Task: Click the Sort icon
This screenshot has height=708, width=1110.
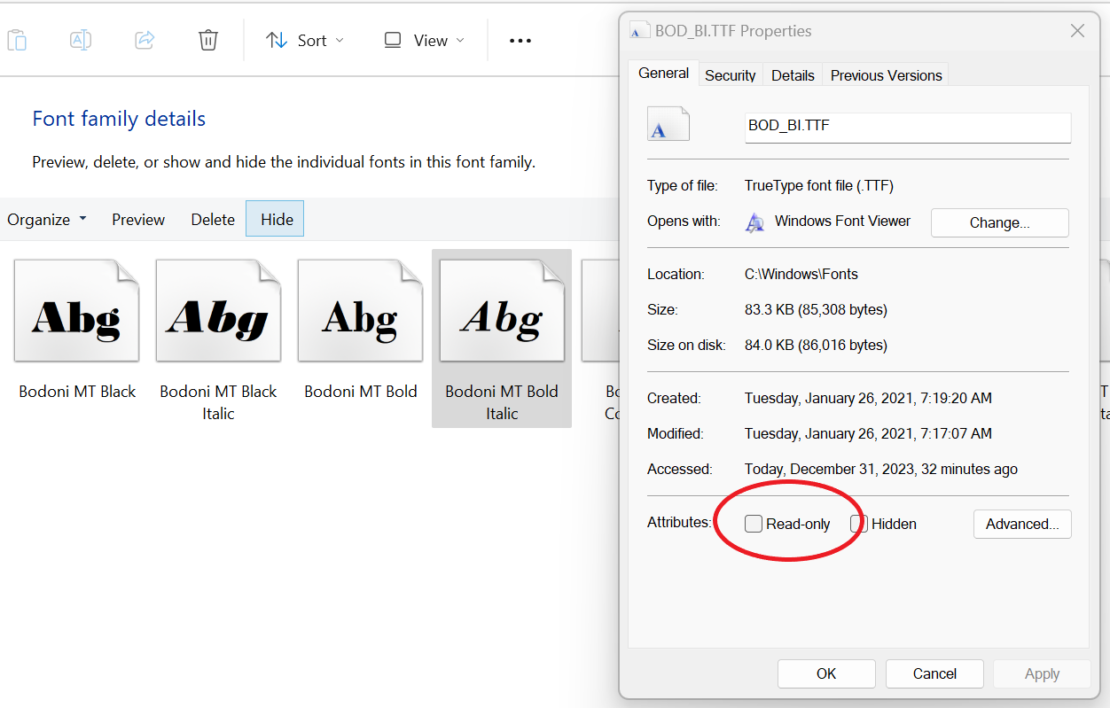Action: point(277,40)
